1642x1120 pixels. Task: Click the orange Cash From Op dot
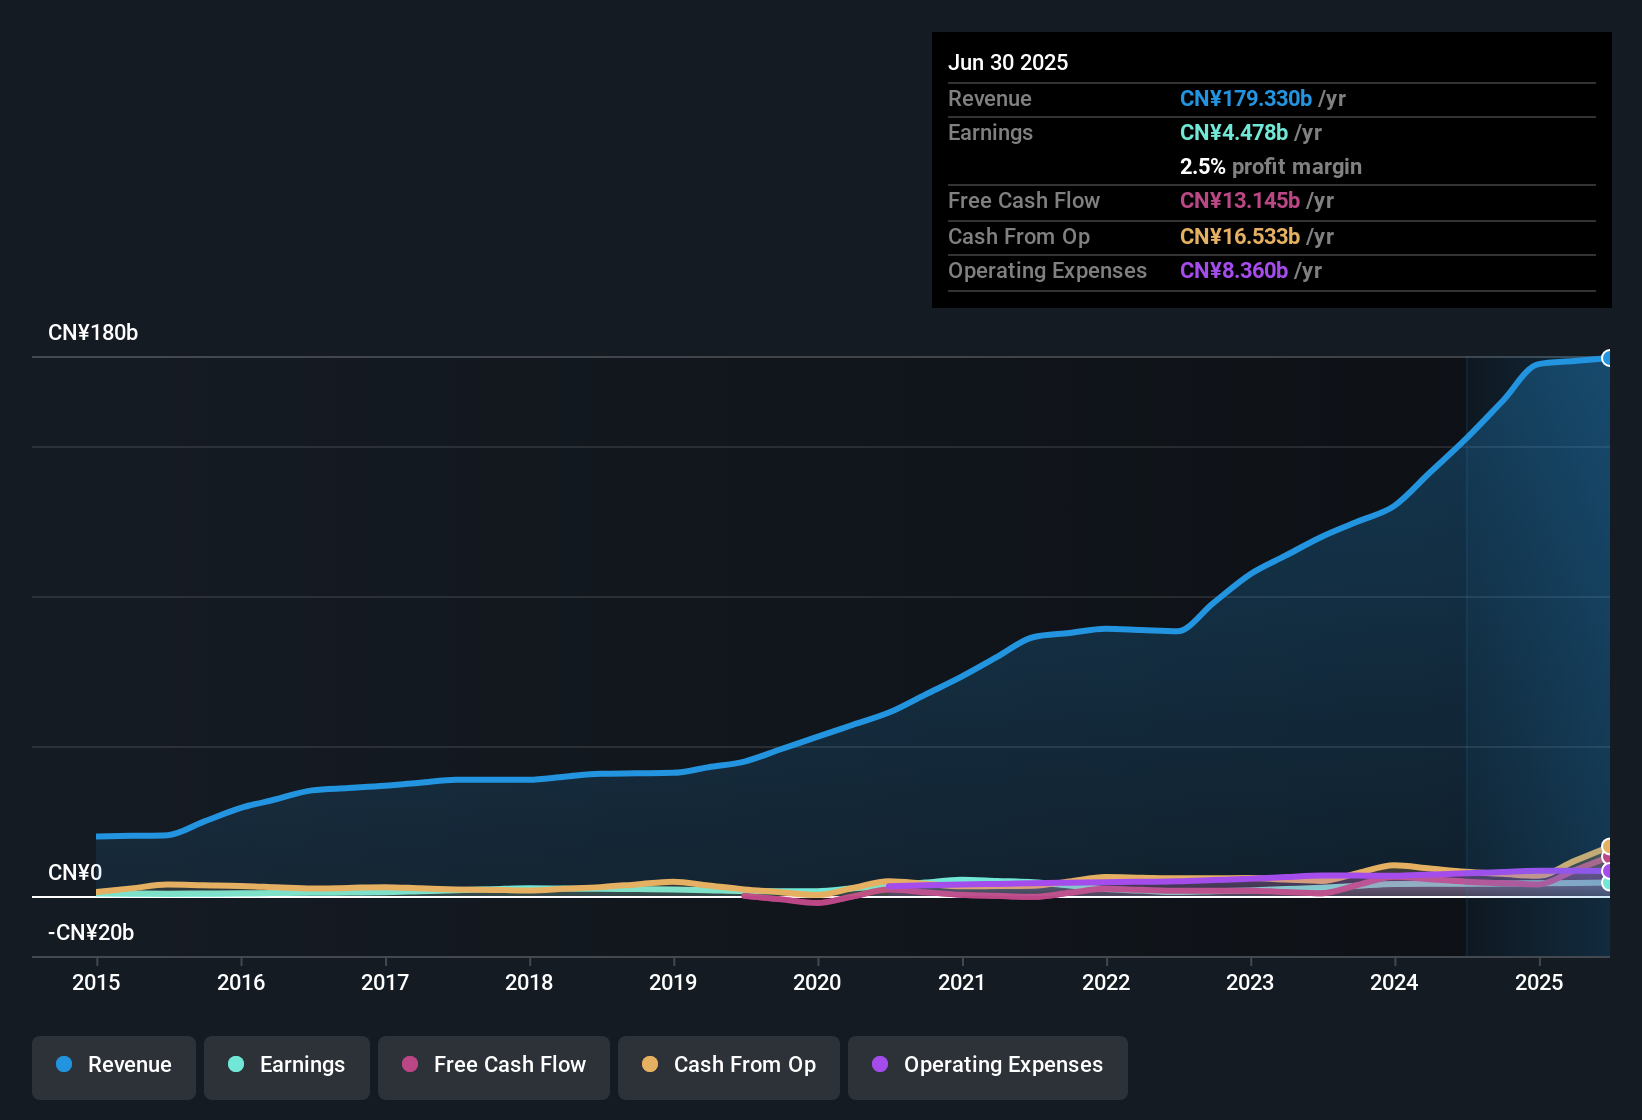coord(649,1065)
